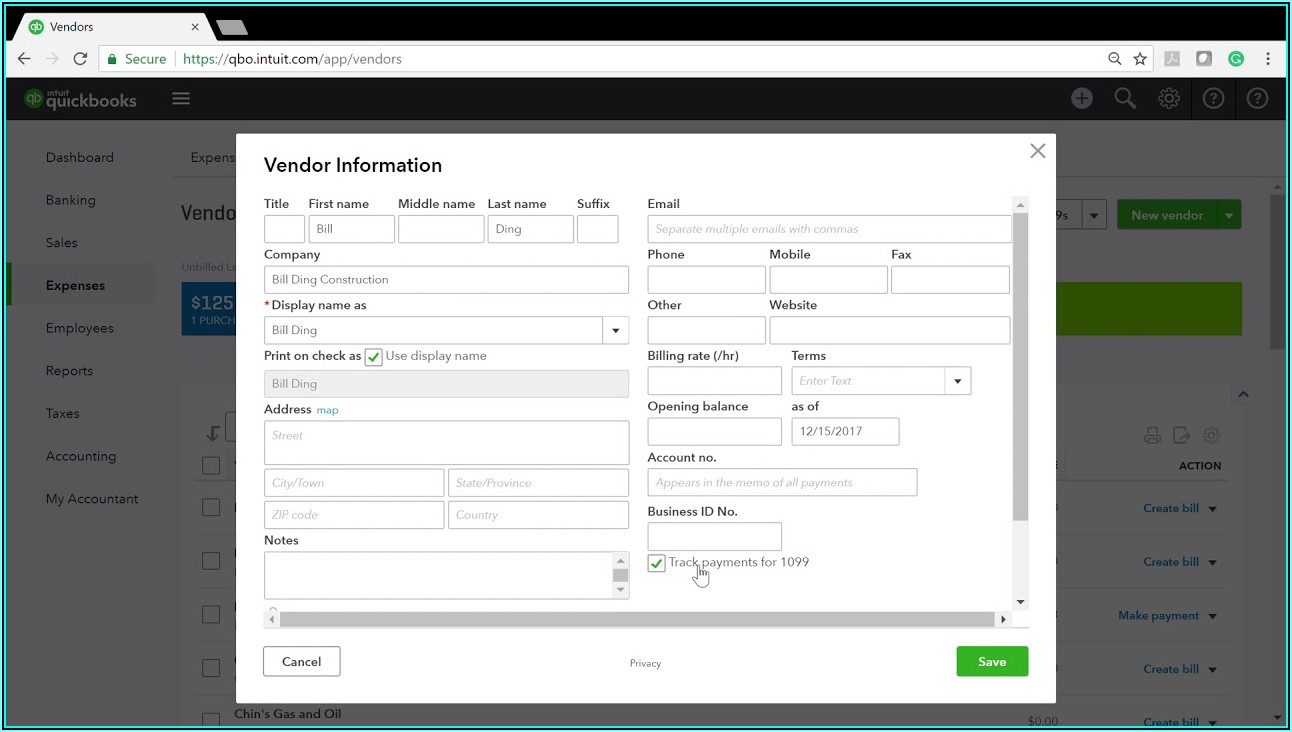Screen dimensions: 1292x732
Task: Click the QuickBooks hamburger menu icon
Action: pyautogui.click(x=181, y=98)
